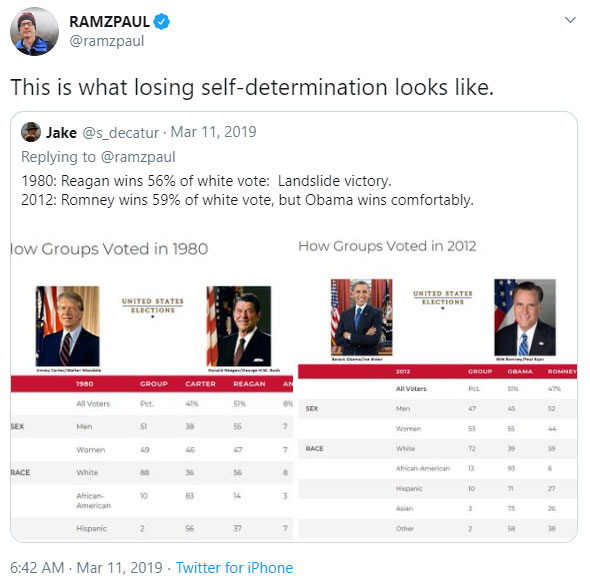Viewport: 590px width, 588px height.
Task: Click the quoted tweet's Mar 11, 2019 date
Action: point(213,132)
